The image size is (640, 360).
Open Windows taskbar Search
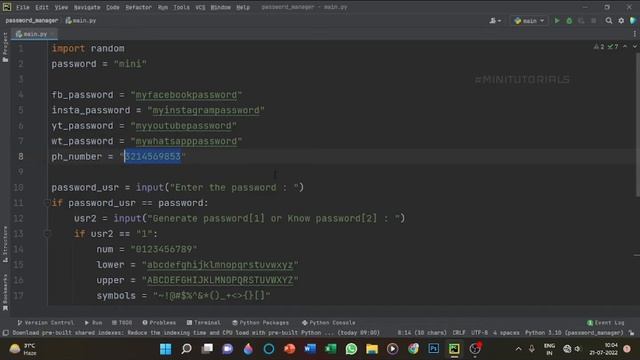tap(187, 349)
